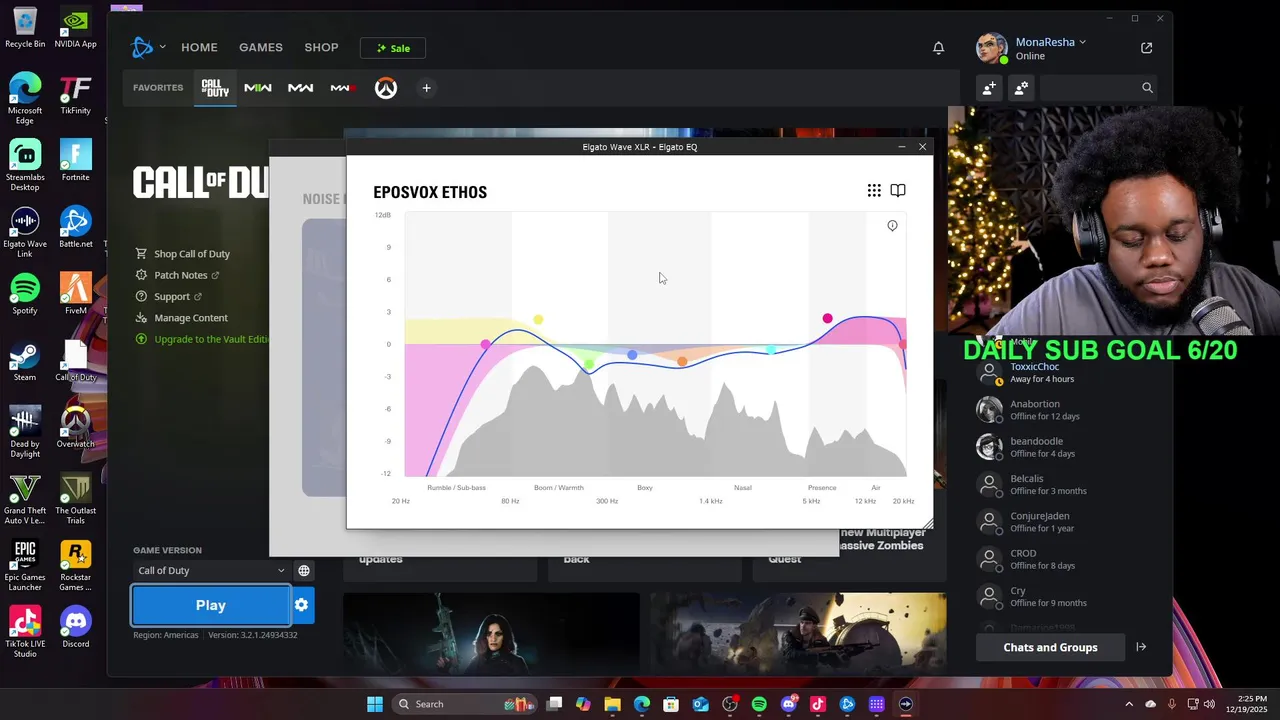Open the Dead by Daylight shortcut

pyautogui.click(x=25, y=432)
